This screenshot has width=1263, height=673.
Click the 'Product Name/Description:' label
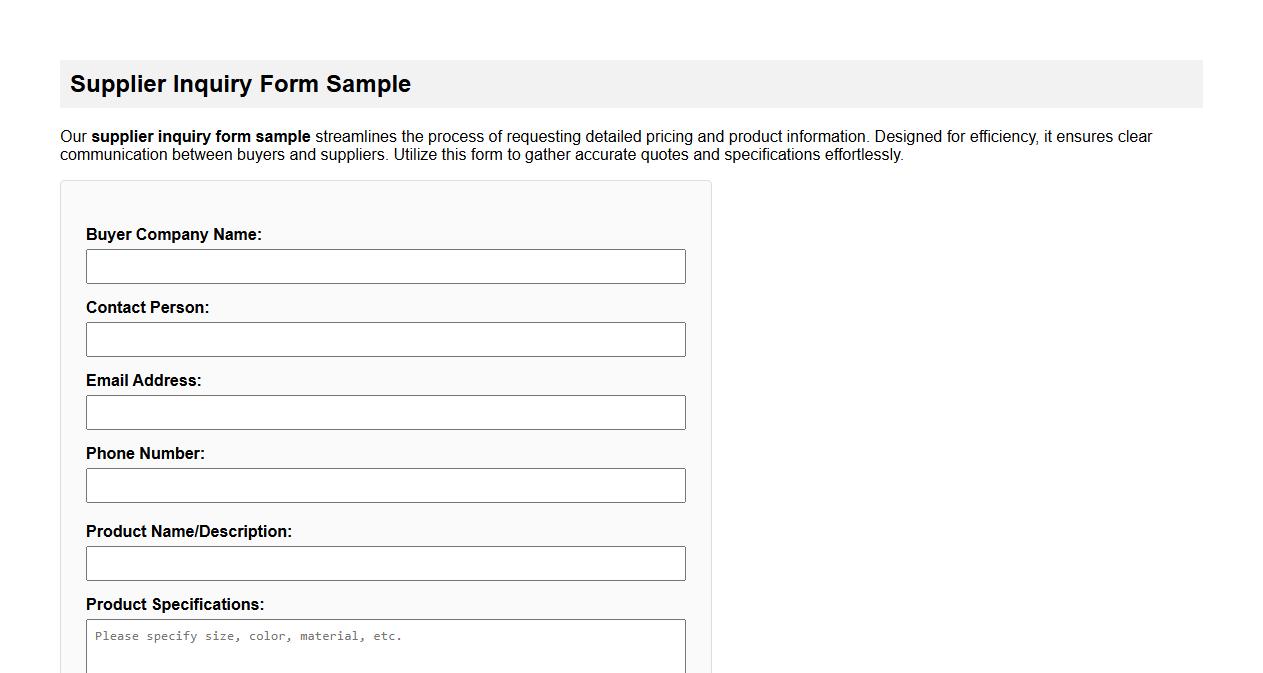coord(190,531)
